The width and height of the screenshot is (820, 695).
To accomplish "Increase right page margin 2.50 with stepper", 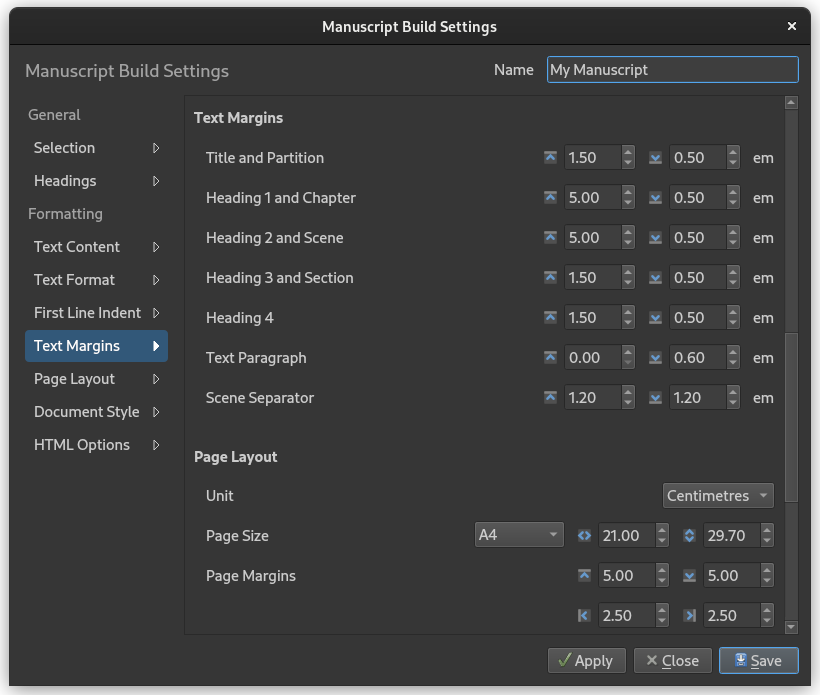I will pyautogui.click(x=767, y=610).
